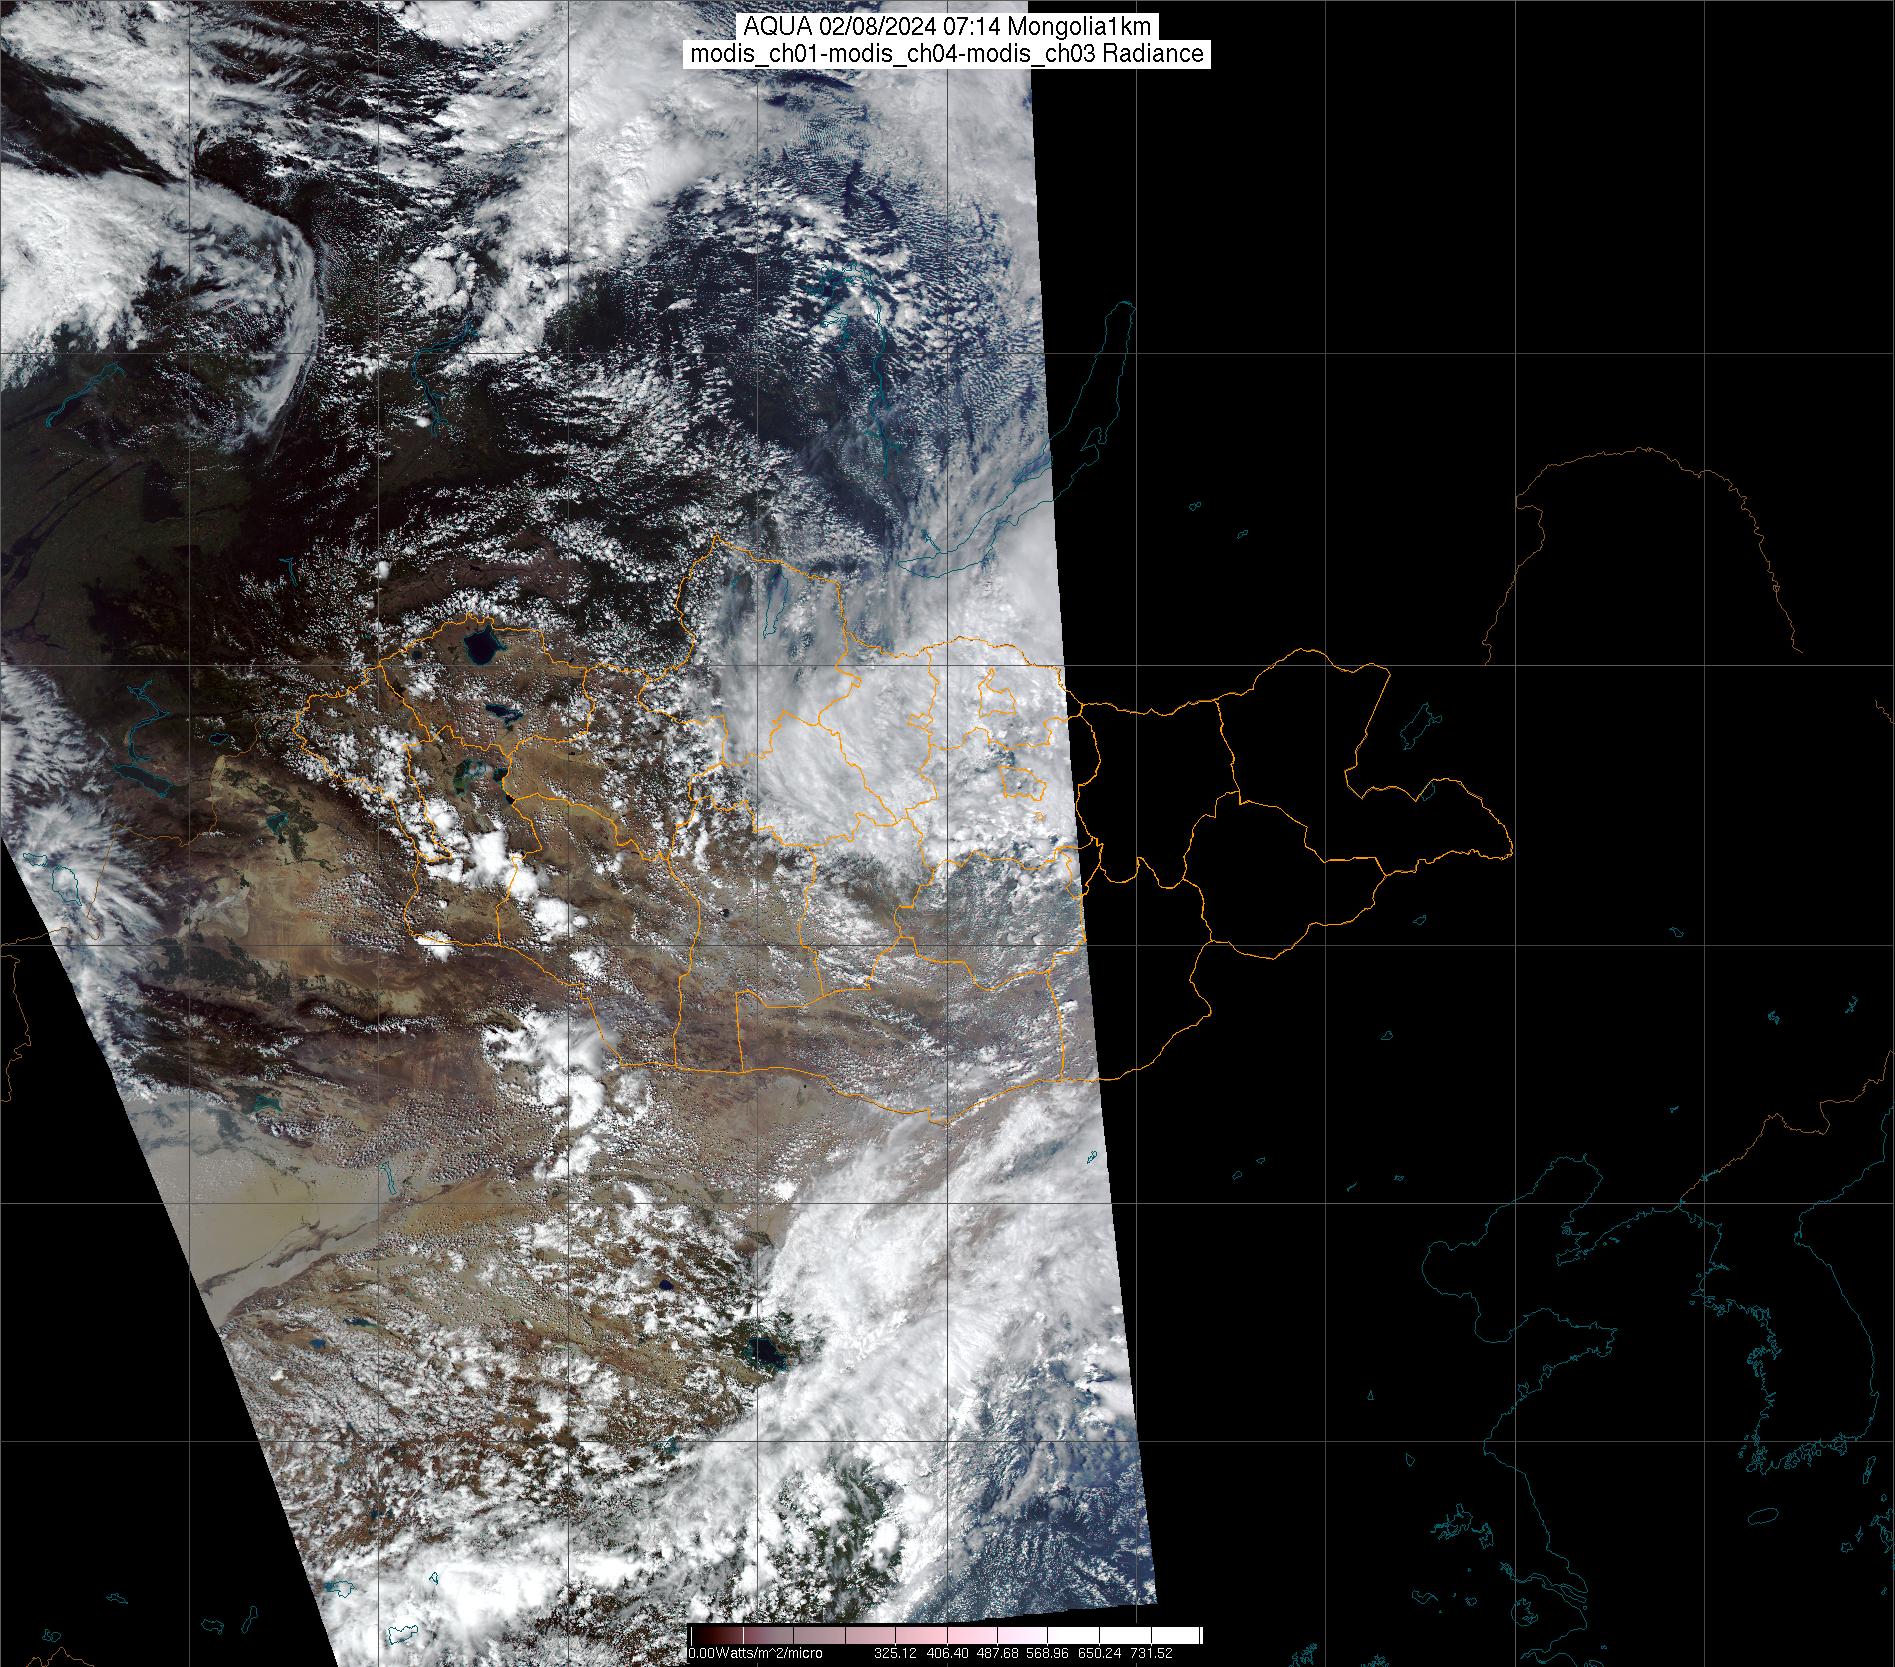Click the "0.00Watts/m^2/micro" scale label
This screenshot has height=1667, width=1895.
pos(755,1653)
